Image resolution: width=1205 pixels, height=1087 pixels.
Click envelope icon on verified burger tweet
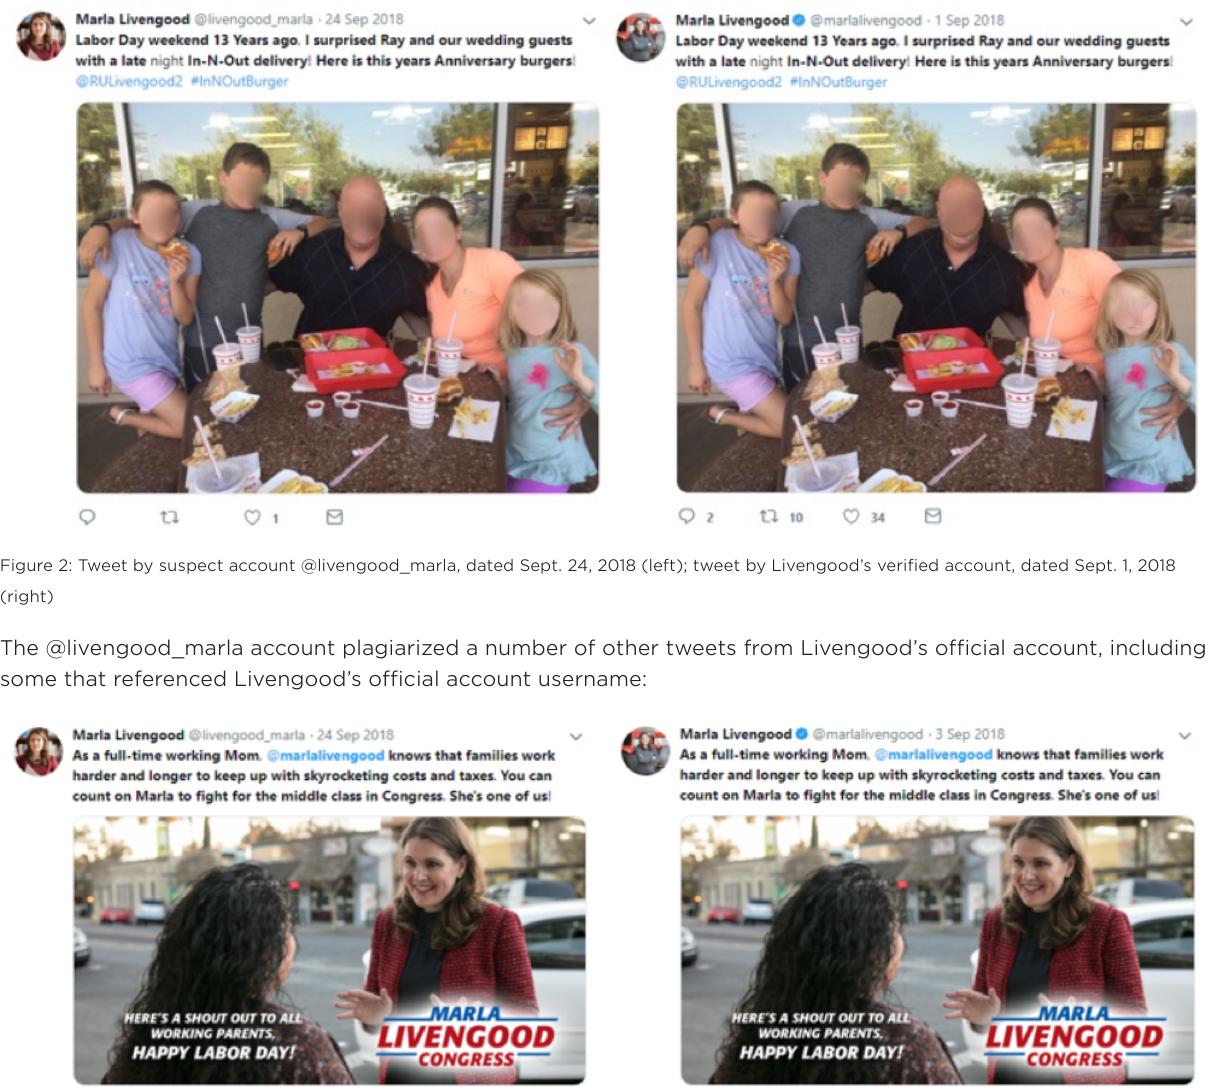933,516
